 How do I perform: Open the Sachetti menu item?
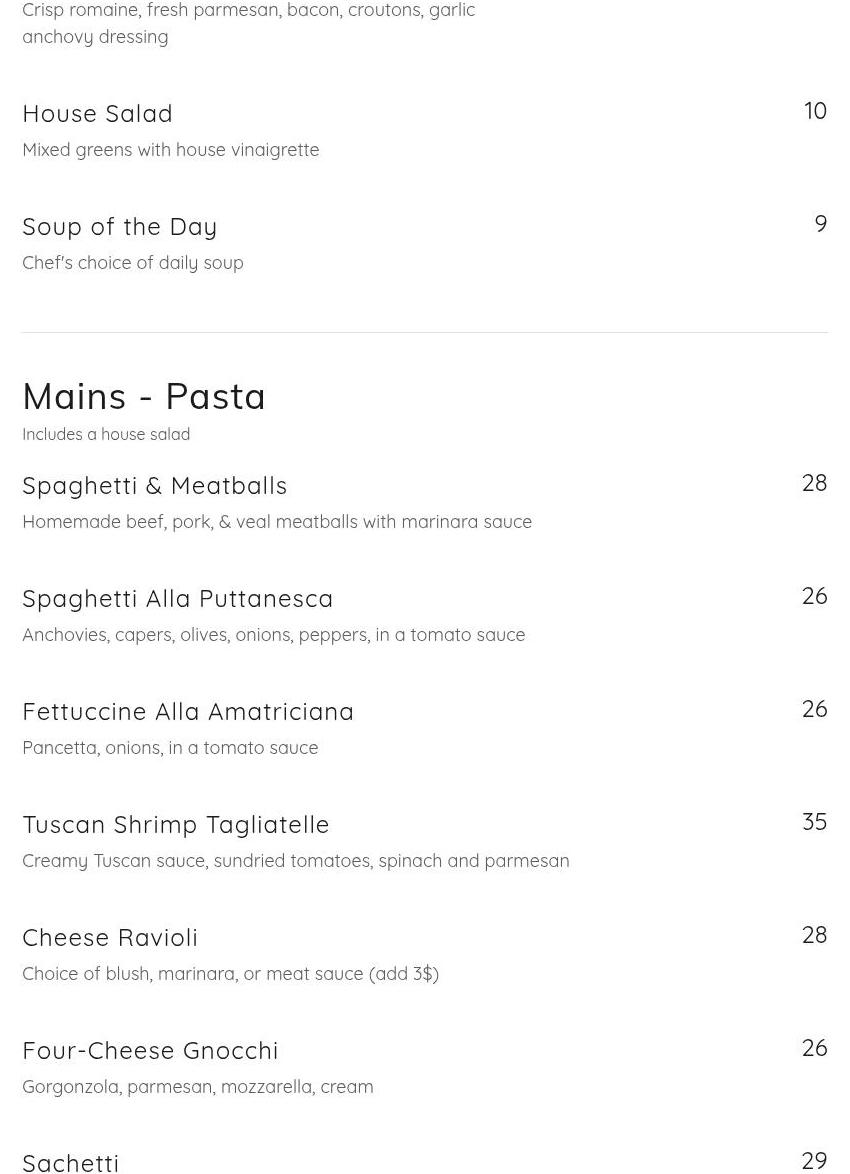[71, 1162]
